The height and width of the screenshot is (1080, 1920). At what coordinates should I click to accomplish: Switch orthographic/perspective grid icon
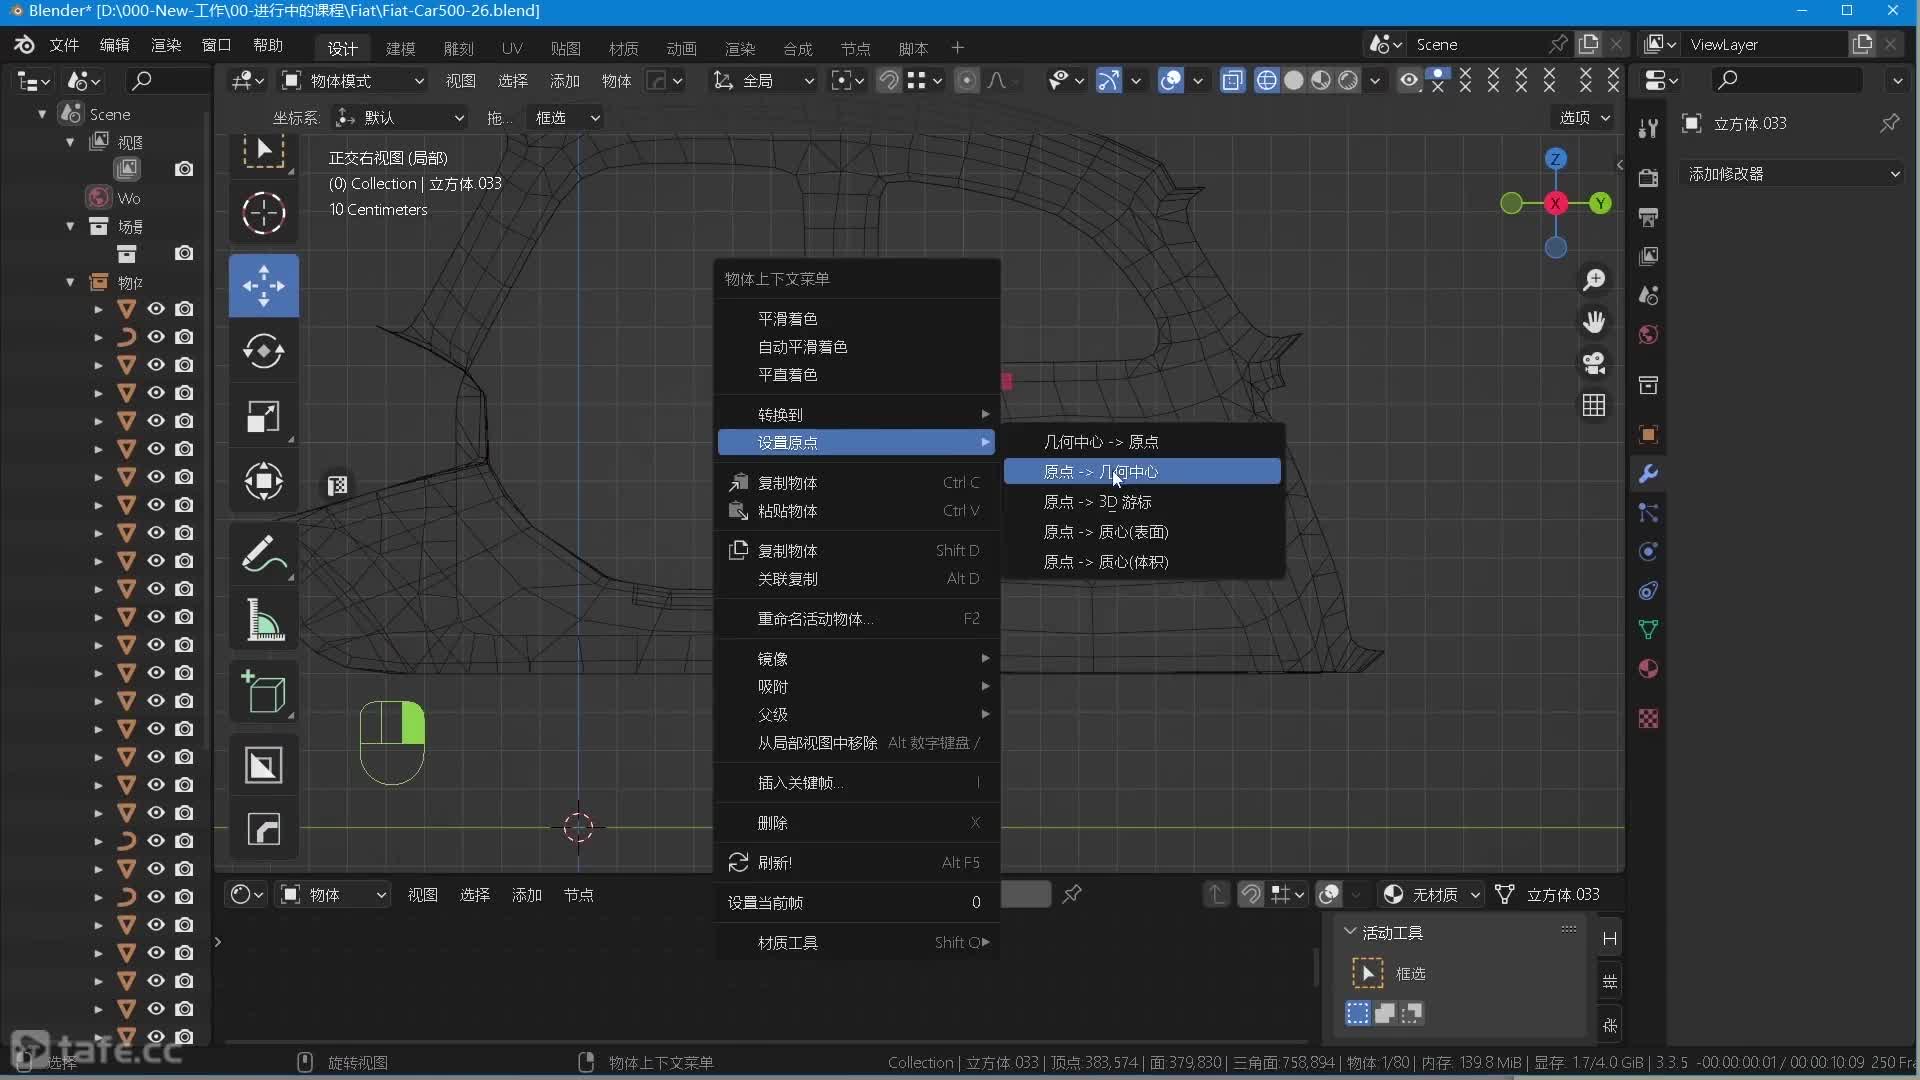click(1594, 405)
